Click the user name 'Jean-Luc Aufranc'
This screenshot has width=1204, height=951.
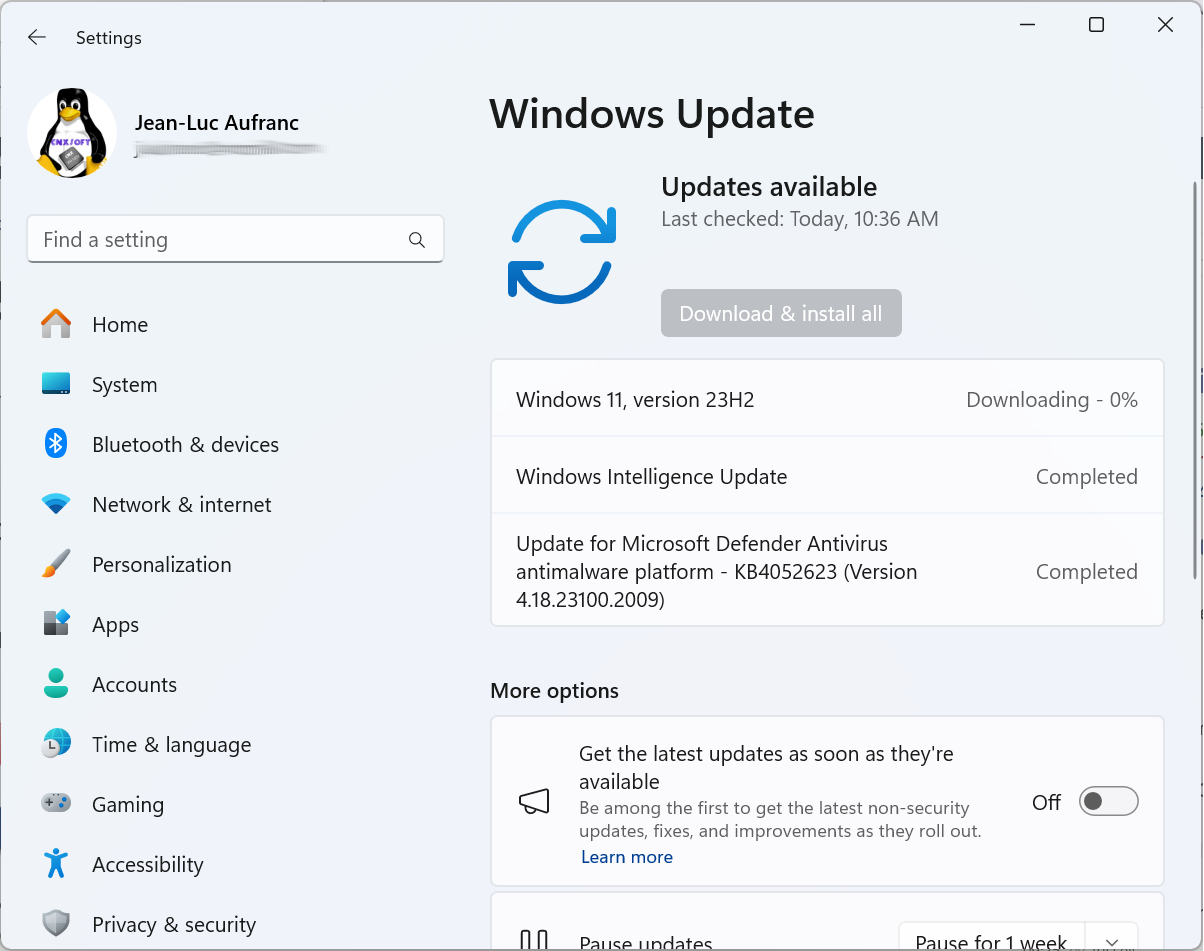(x=216, y=123)
